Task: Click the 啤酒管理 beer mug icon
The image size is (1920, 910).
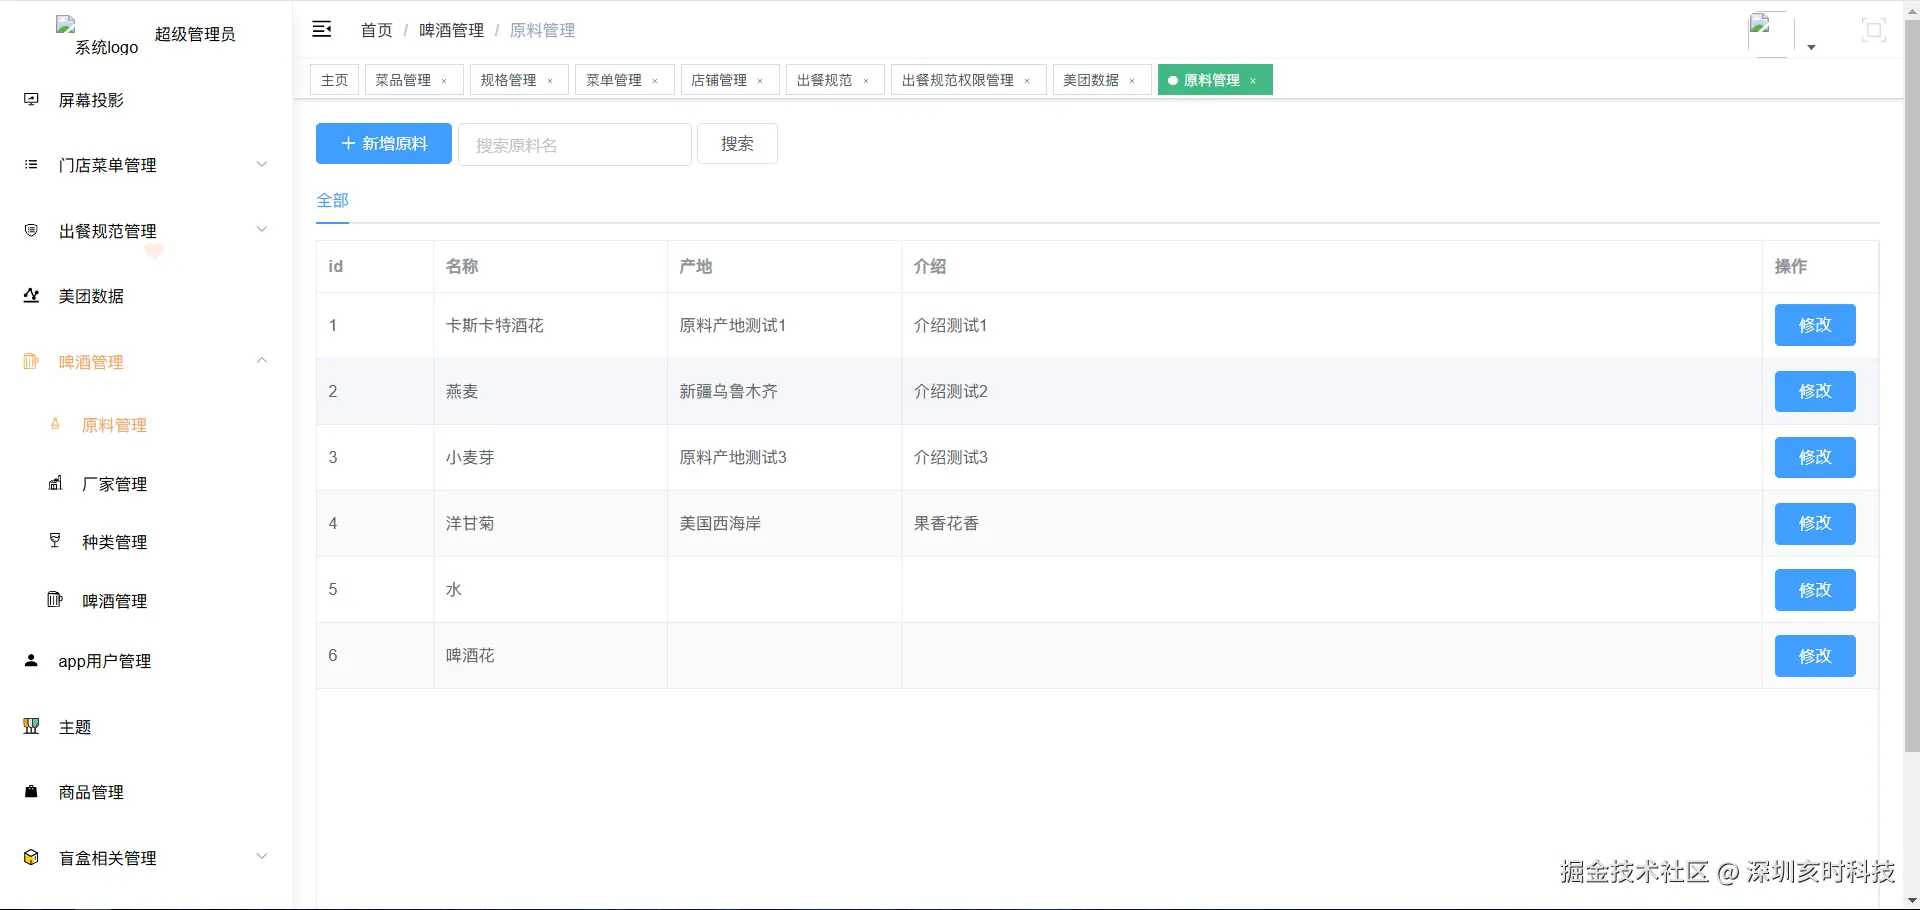Action: point(31,361)
